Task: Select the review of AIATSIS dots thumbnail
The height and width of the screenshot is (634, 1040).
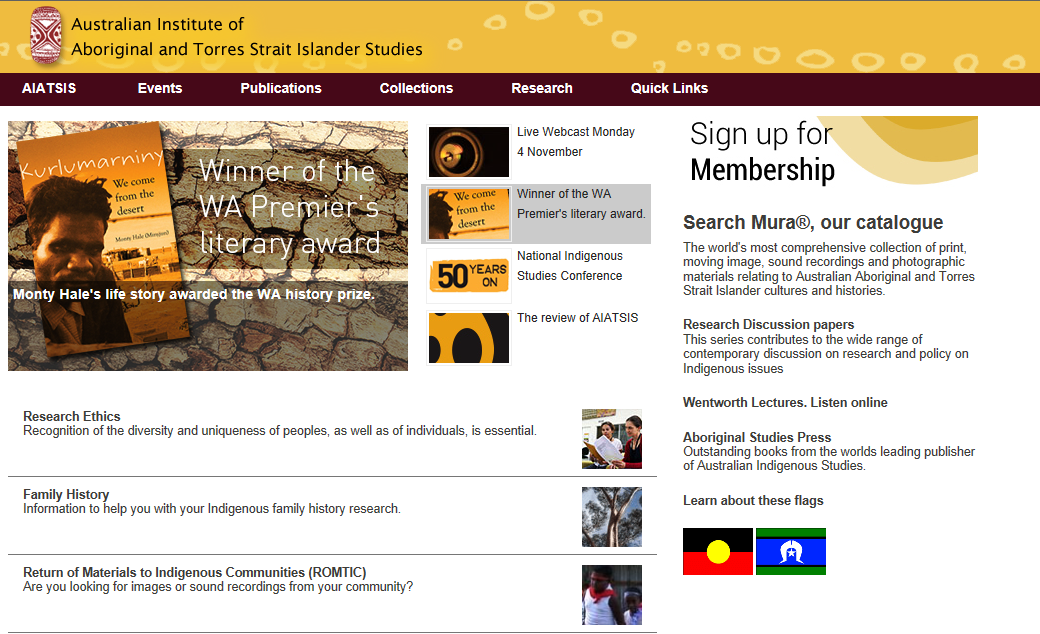Action: [469, 338]
